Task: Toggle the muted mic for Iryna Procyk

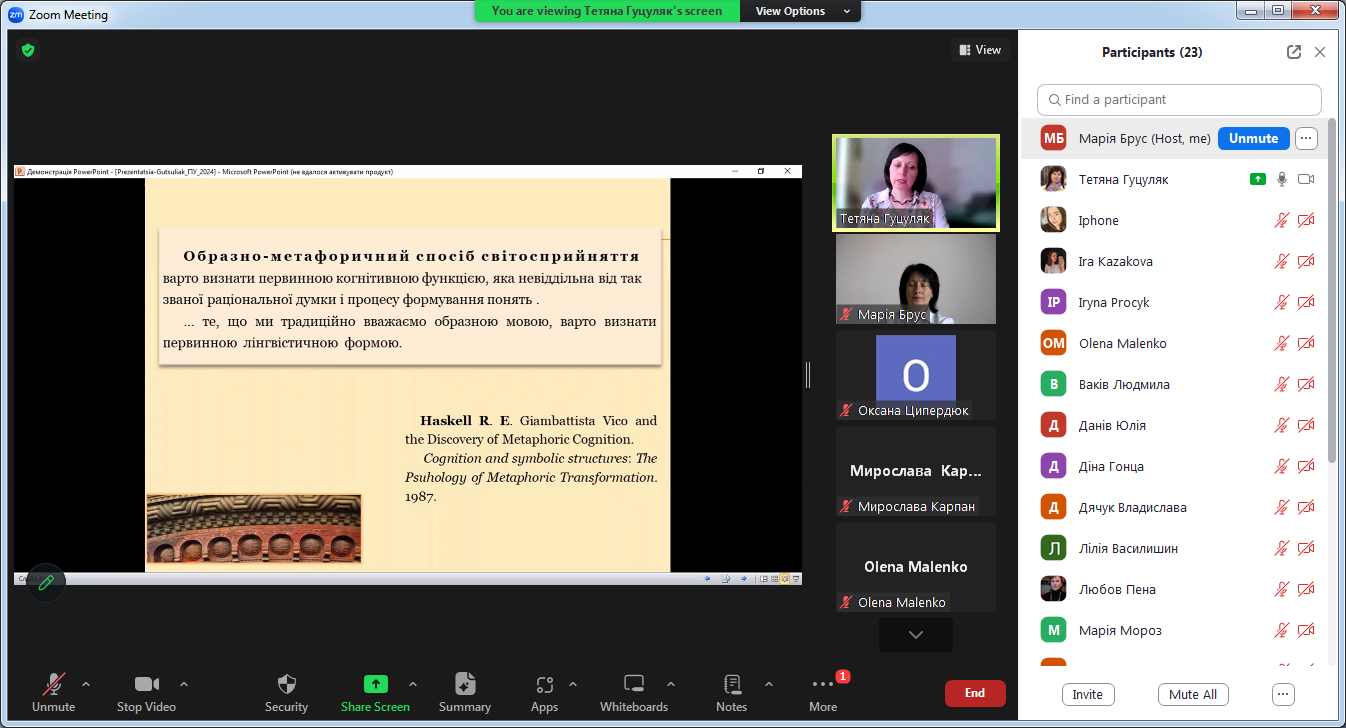Action: tap(1281, 303)
